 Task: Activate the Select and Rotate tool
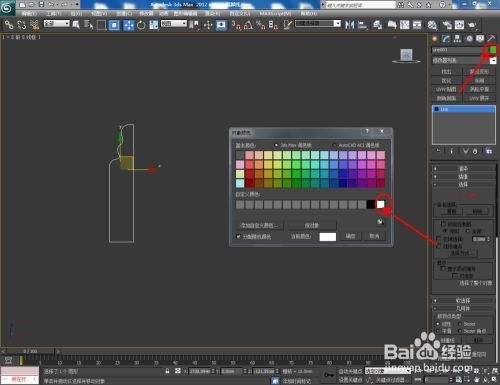coord(141,25)
